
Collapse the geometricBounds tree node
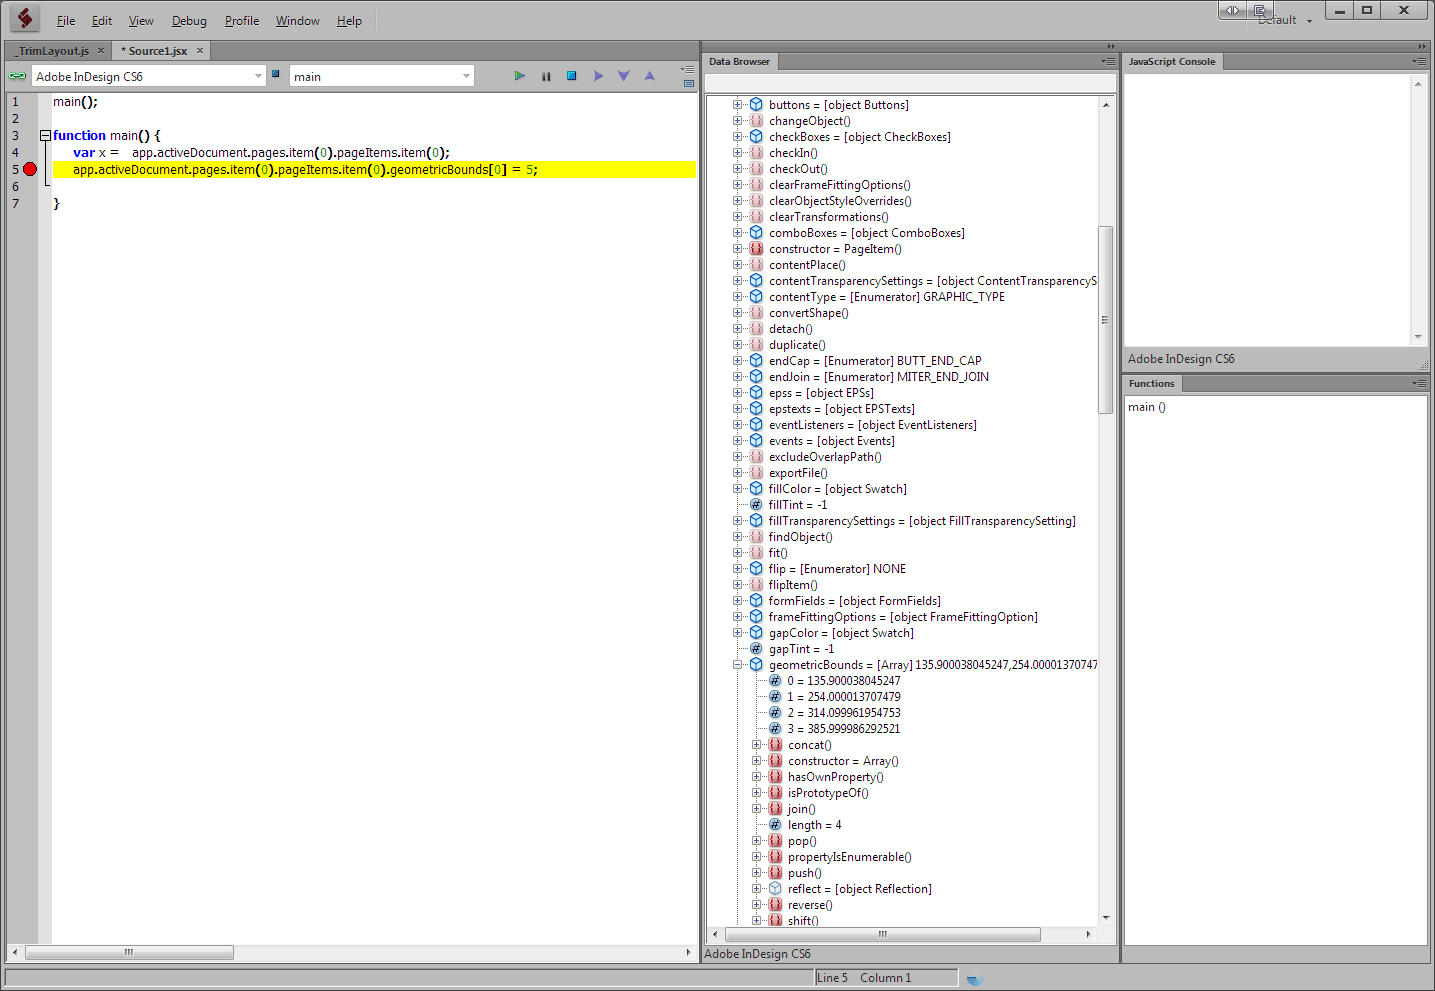737,665
